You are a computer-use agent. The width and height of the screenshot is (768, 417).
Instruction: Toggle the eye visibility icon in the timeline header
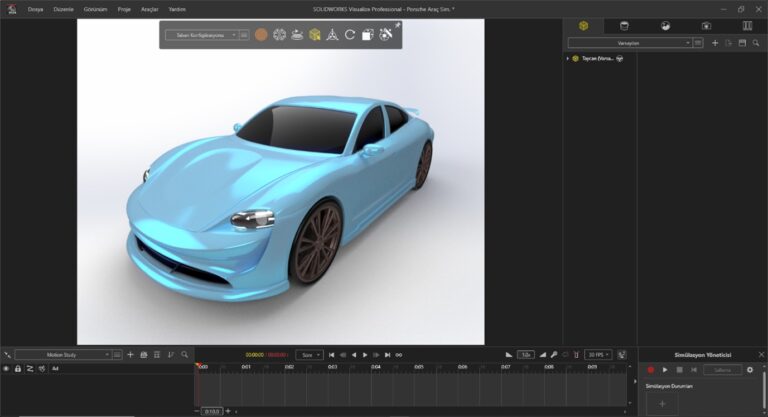[6, 368]
